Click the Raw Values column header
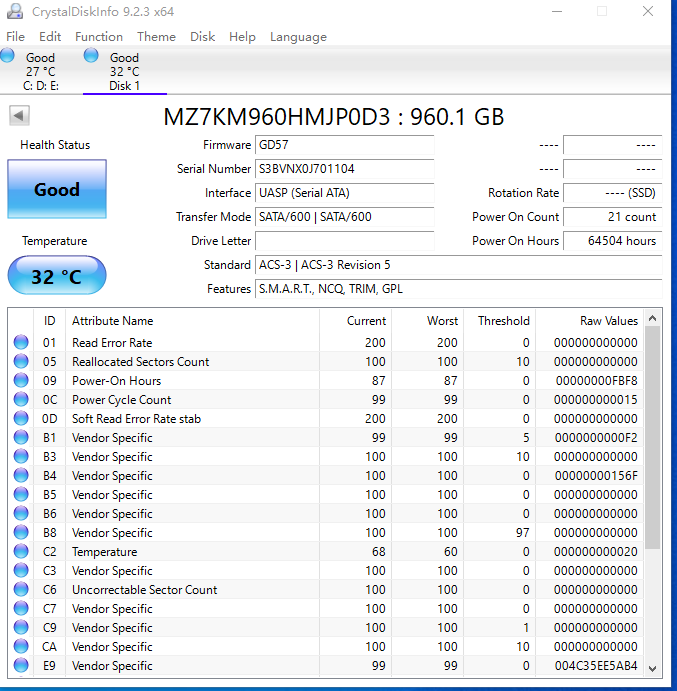This screenshot has width=677, height=691. (x=589, y=321)
